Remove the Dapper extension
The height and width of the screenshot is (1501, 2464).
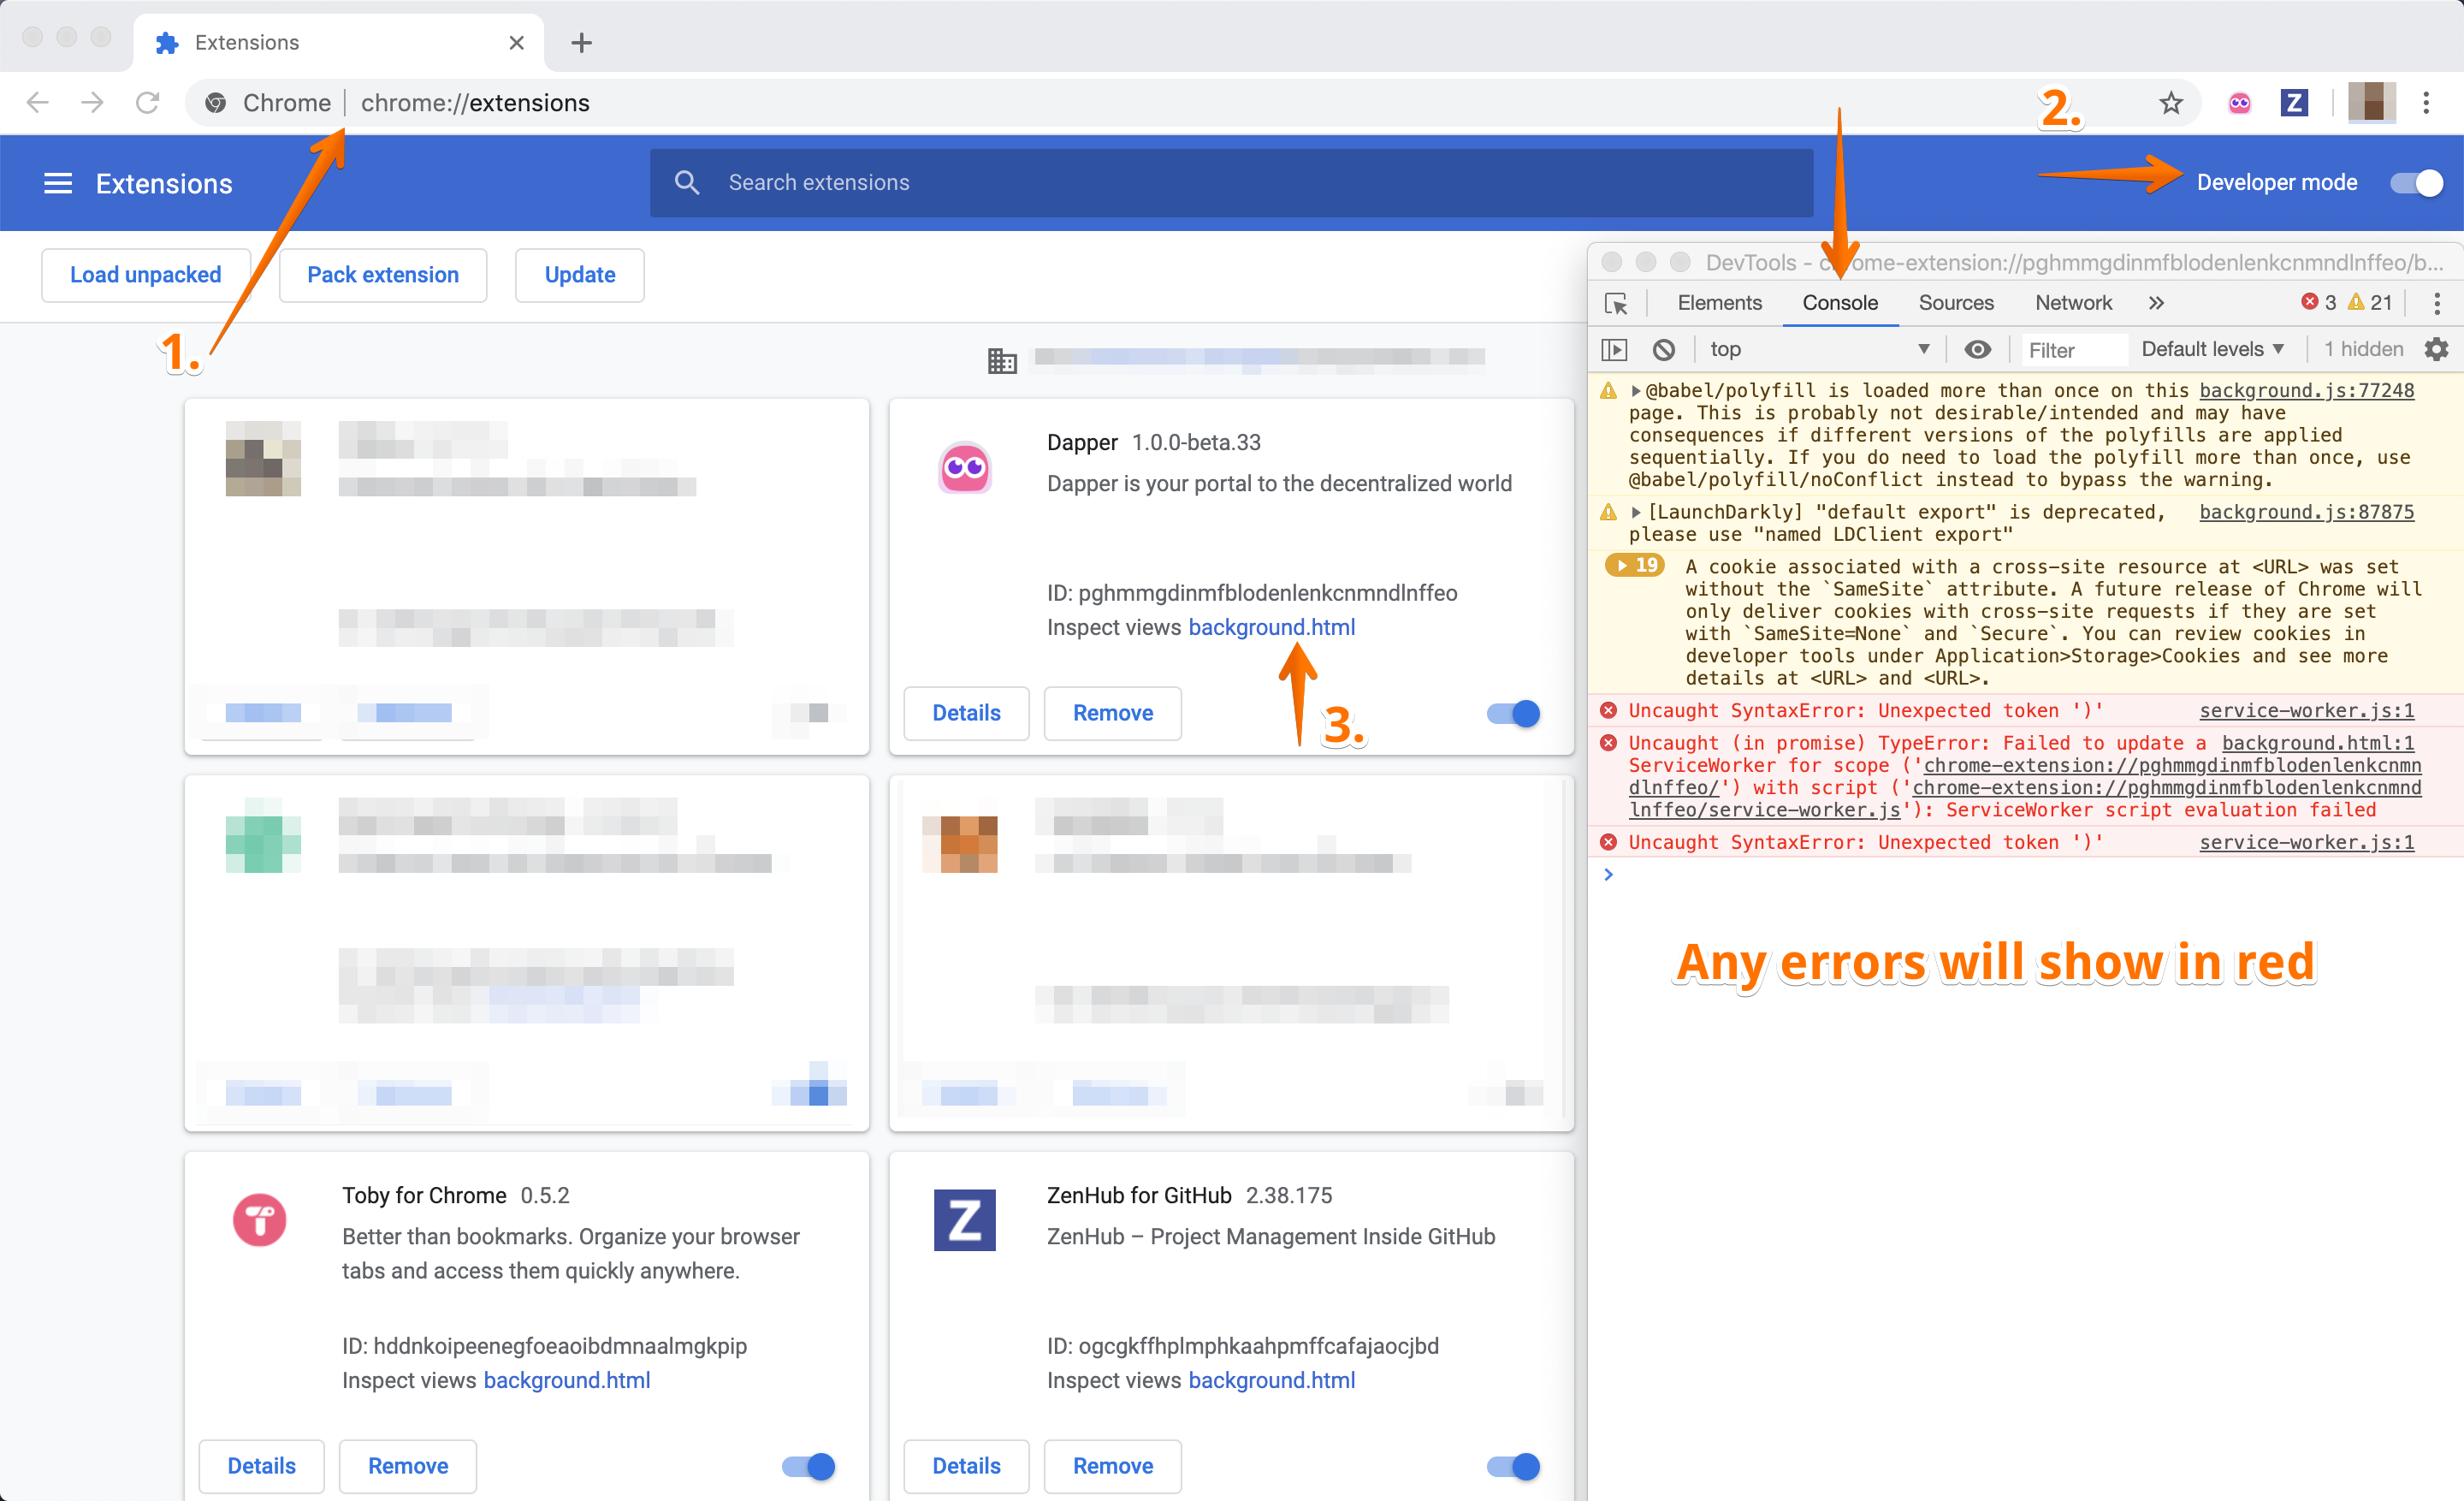point(1113,713)
